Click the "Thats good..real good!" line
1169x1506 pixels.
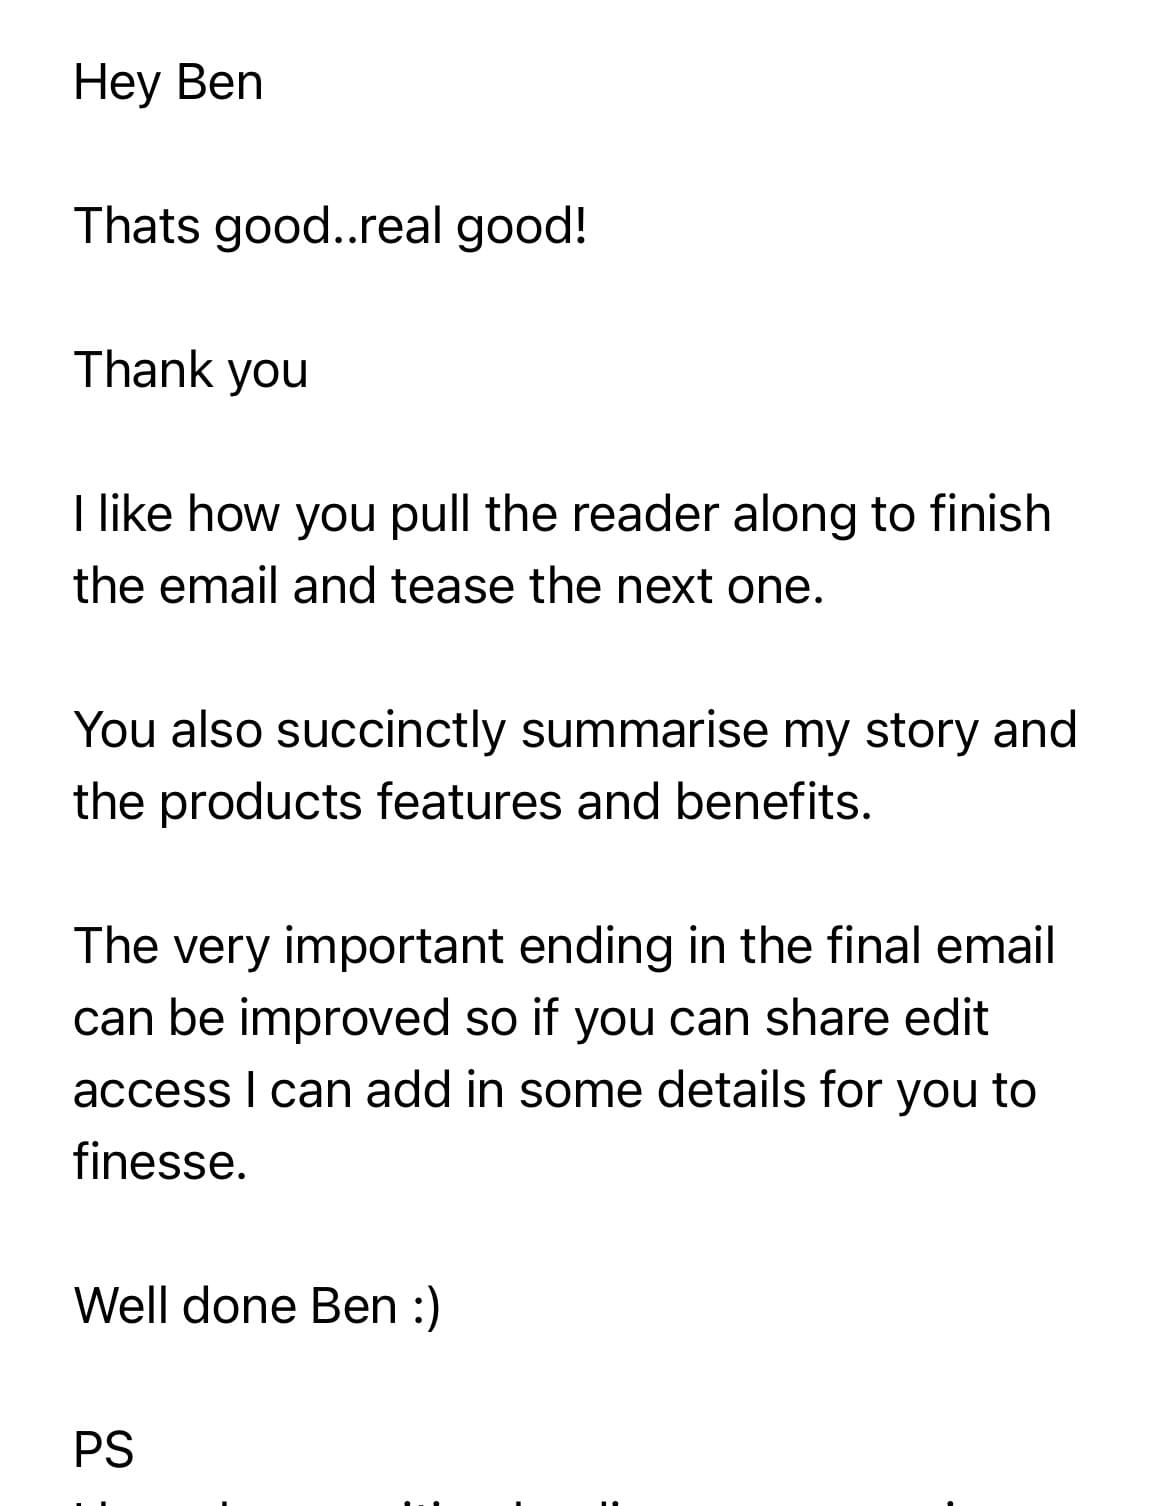point(330,226)
